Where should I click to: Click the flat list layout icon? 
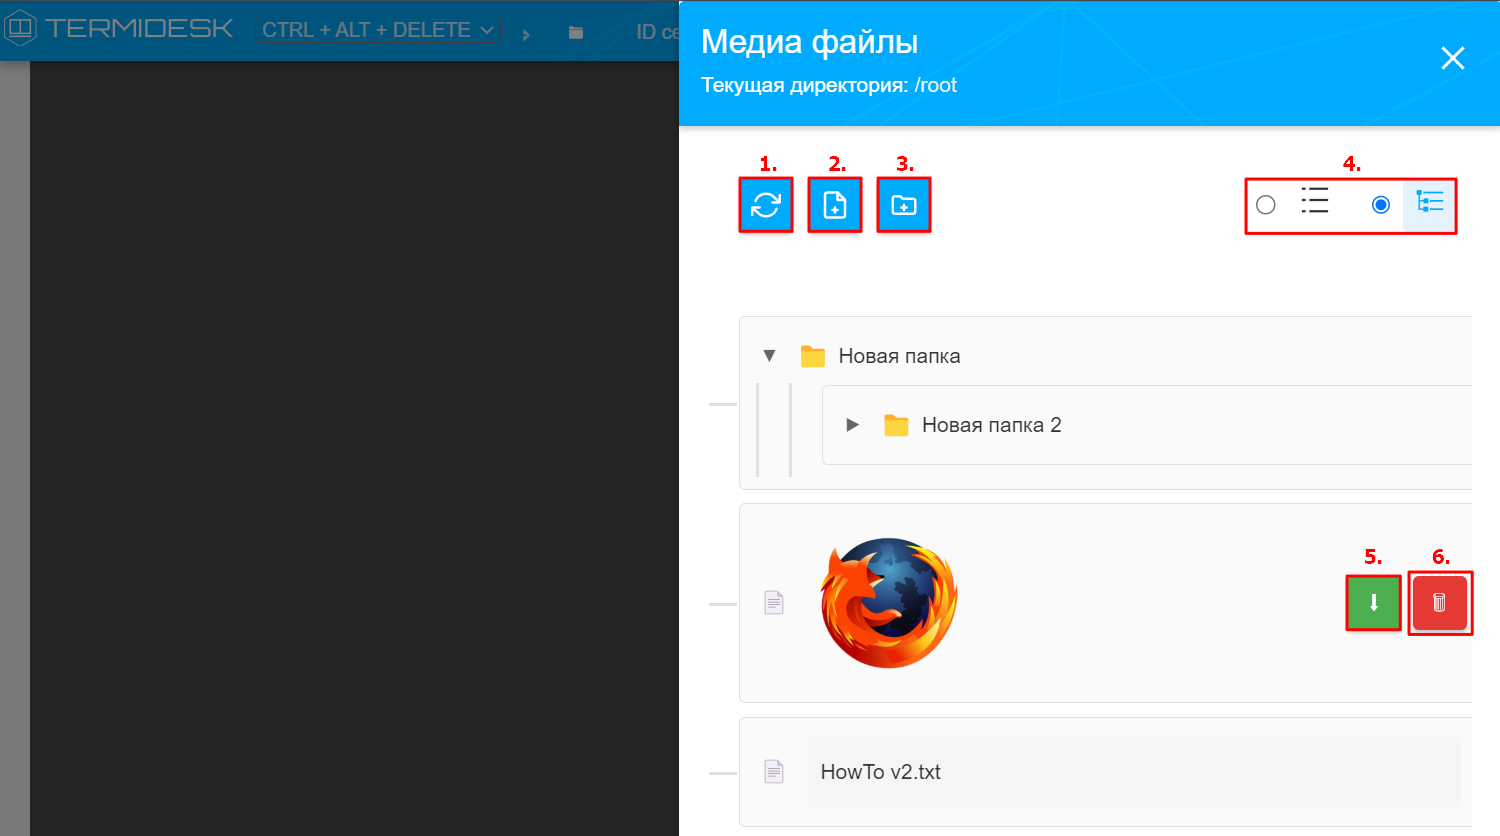[1315, 201]
